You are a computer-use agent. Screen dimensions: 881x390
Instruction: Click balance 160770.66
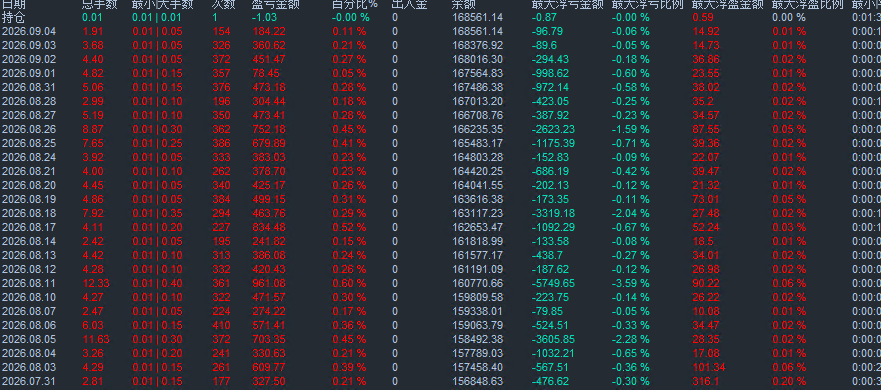478,283
